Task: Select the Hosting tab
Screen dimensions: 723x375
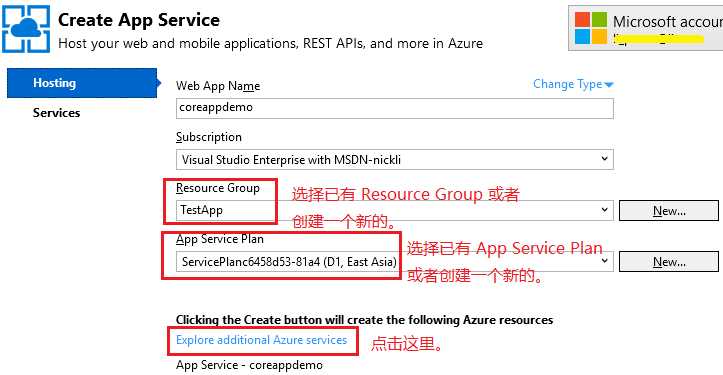Action: 82,83
